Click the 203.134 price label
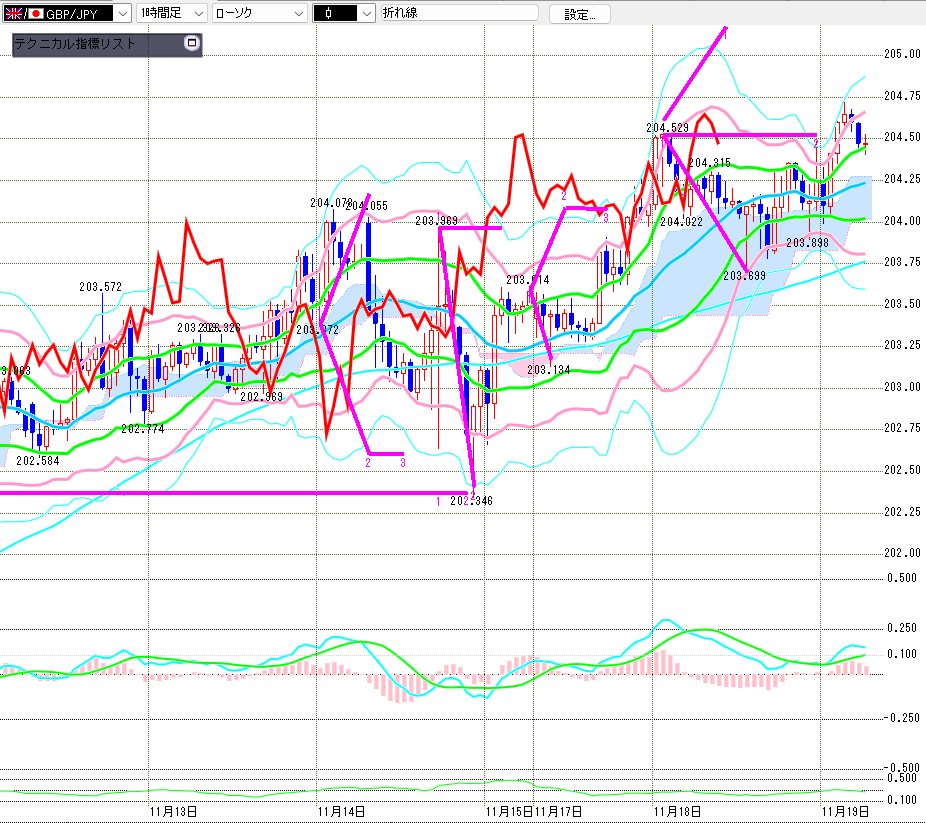926x823 pixels. tap(548, 370)
